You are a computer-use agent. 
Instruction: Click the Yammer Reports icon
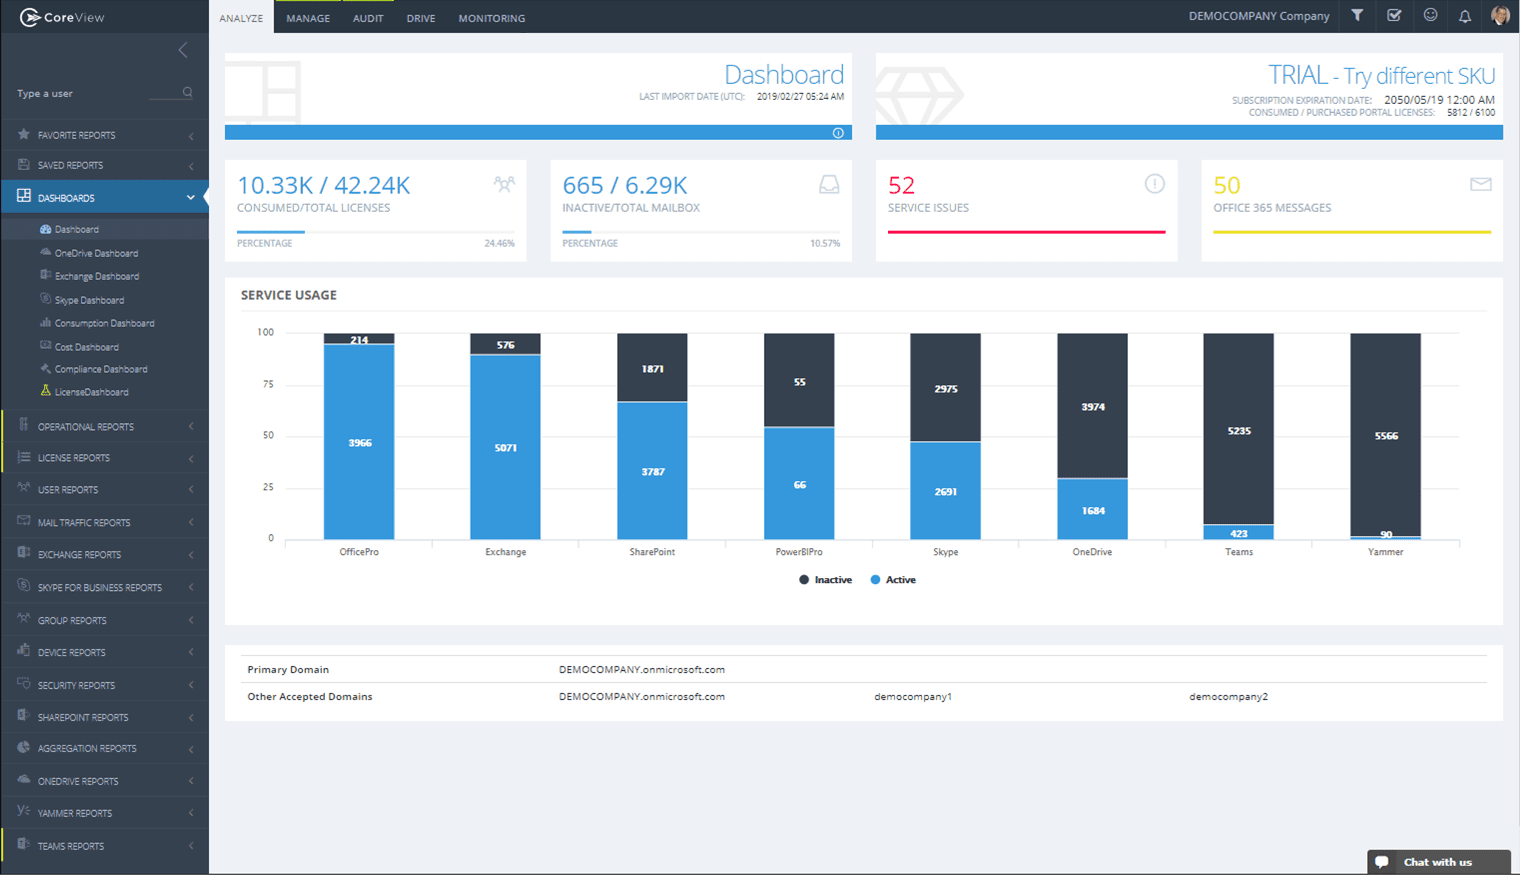(24, 812)
